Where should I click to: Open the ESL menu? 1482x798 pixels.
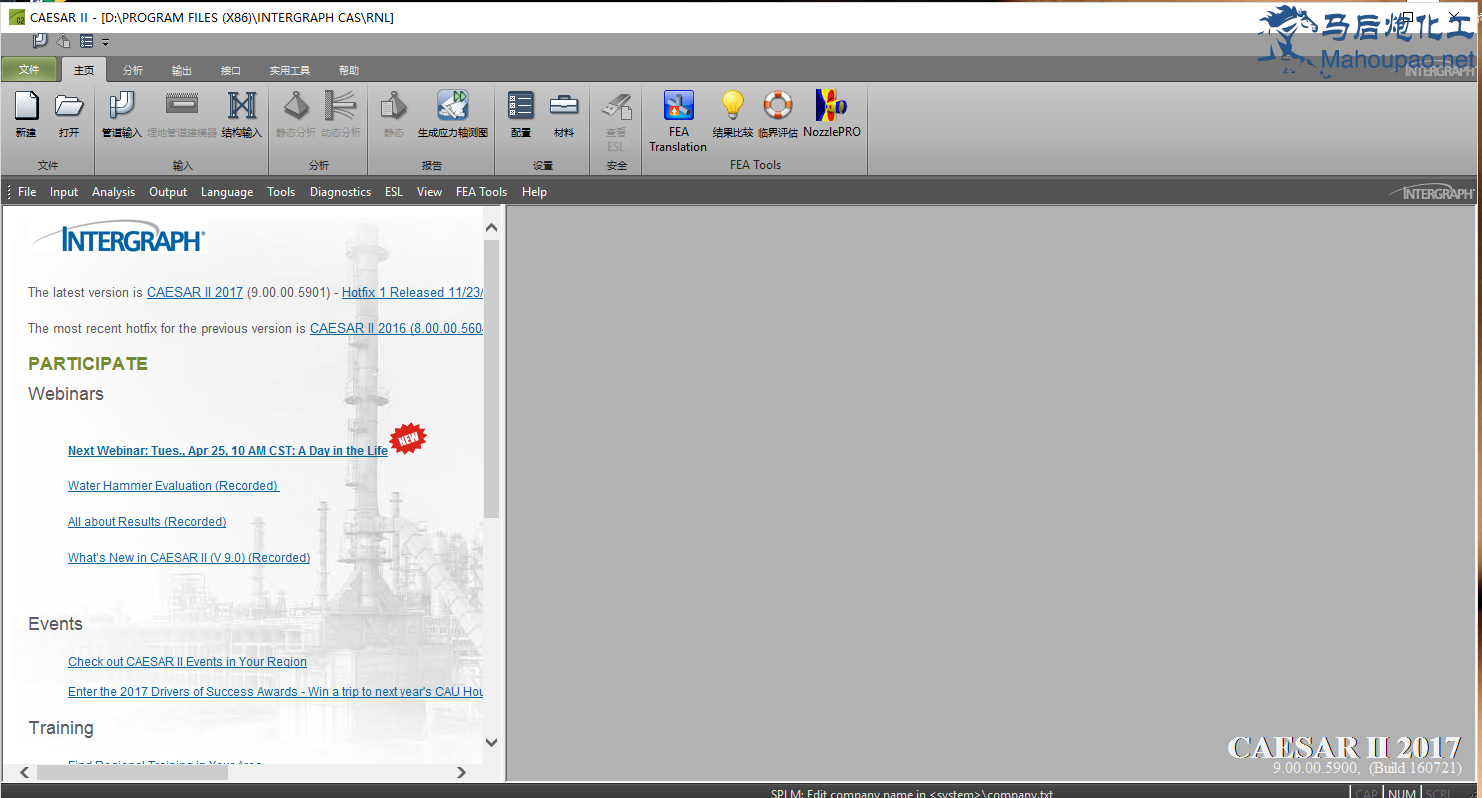point(394,192)
